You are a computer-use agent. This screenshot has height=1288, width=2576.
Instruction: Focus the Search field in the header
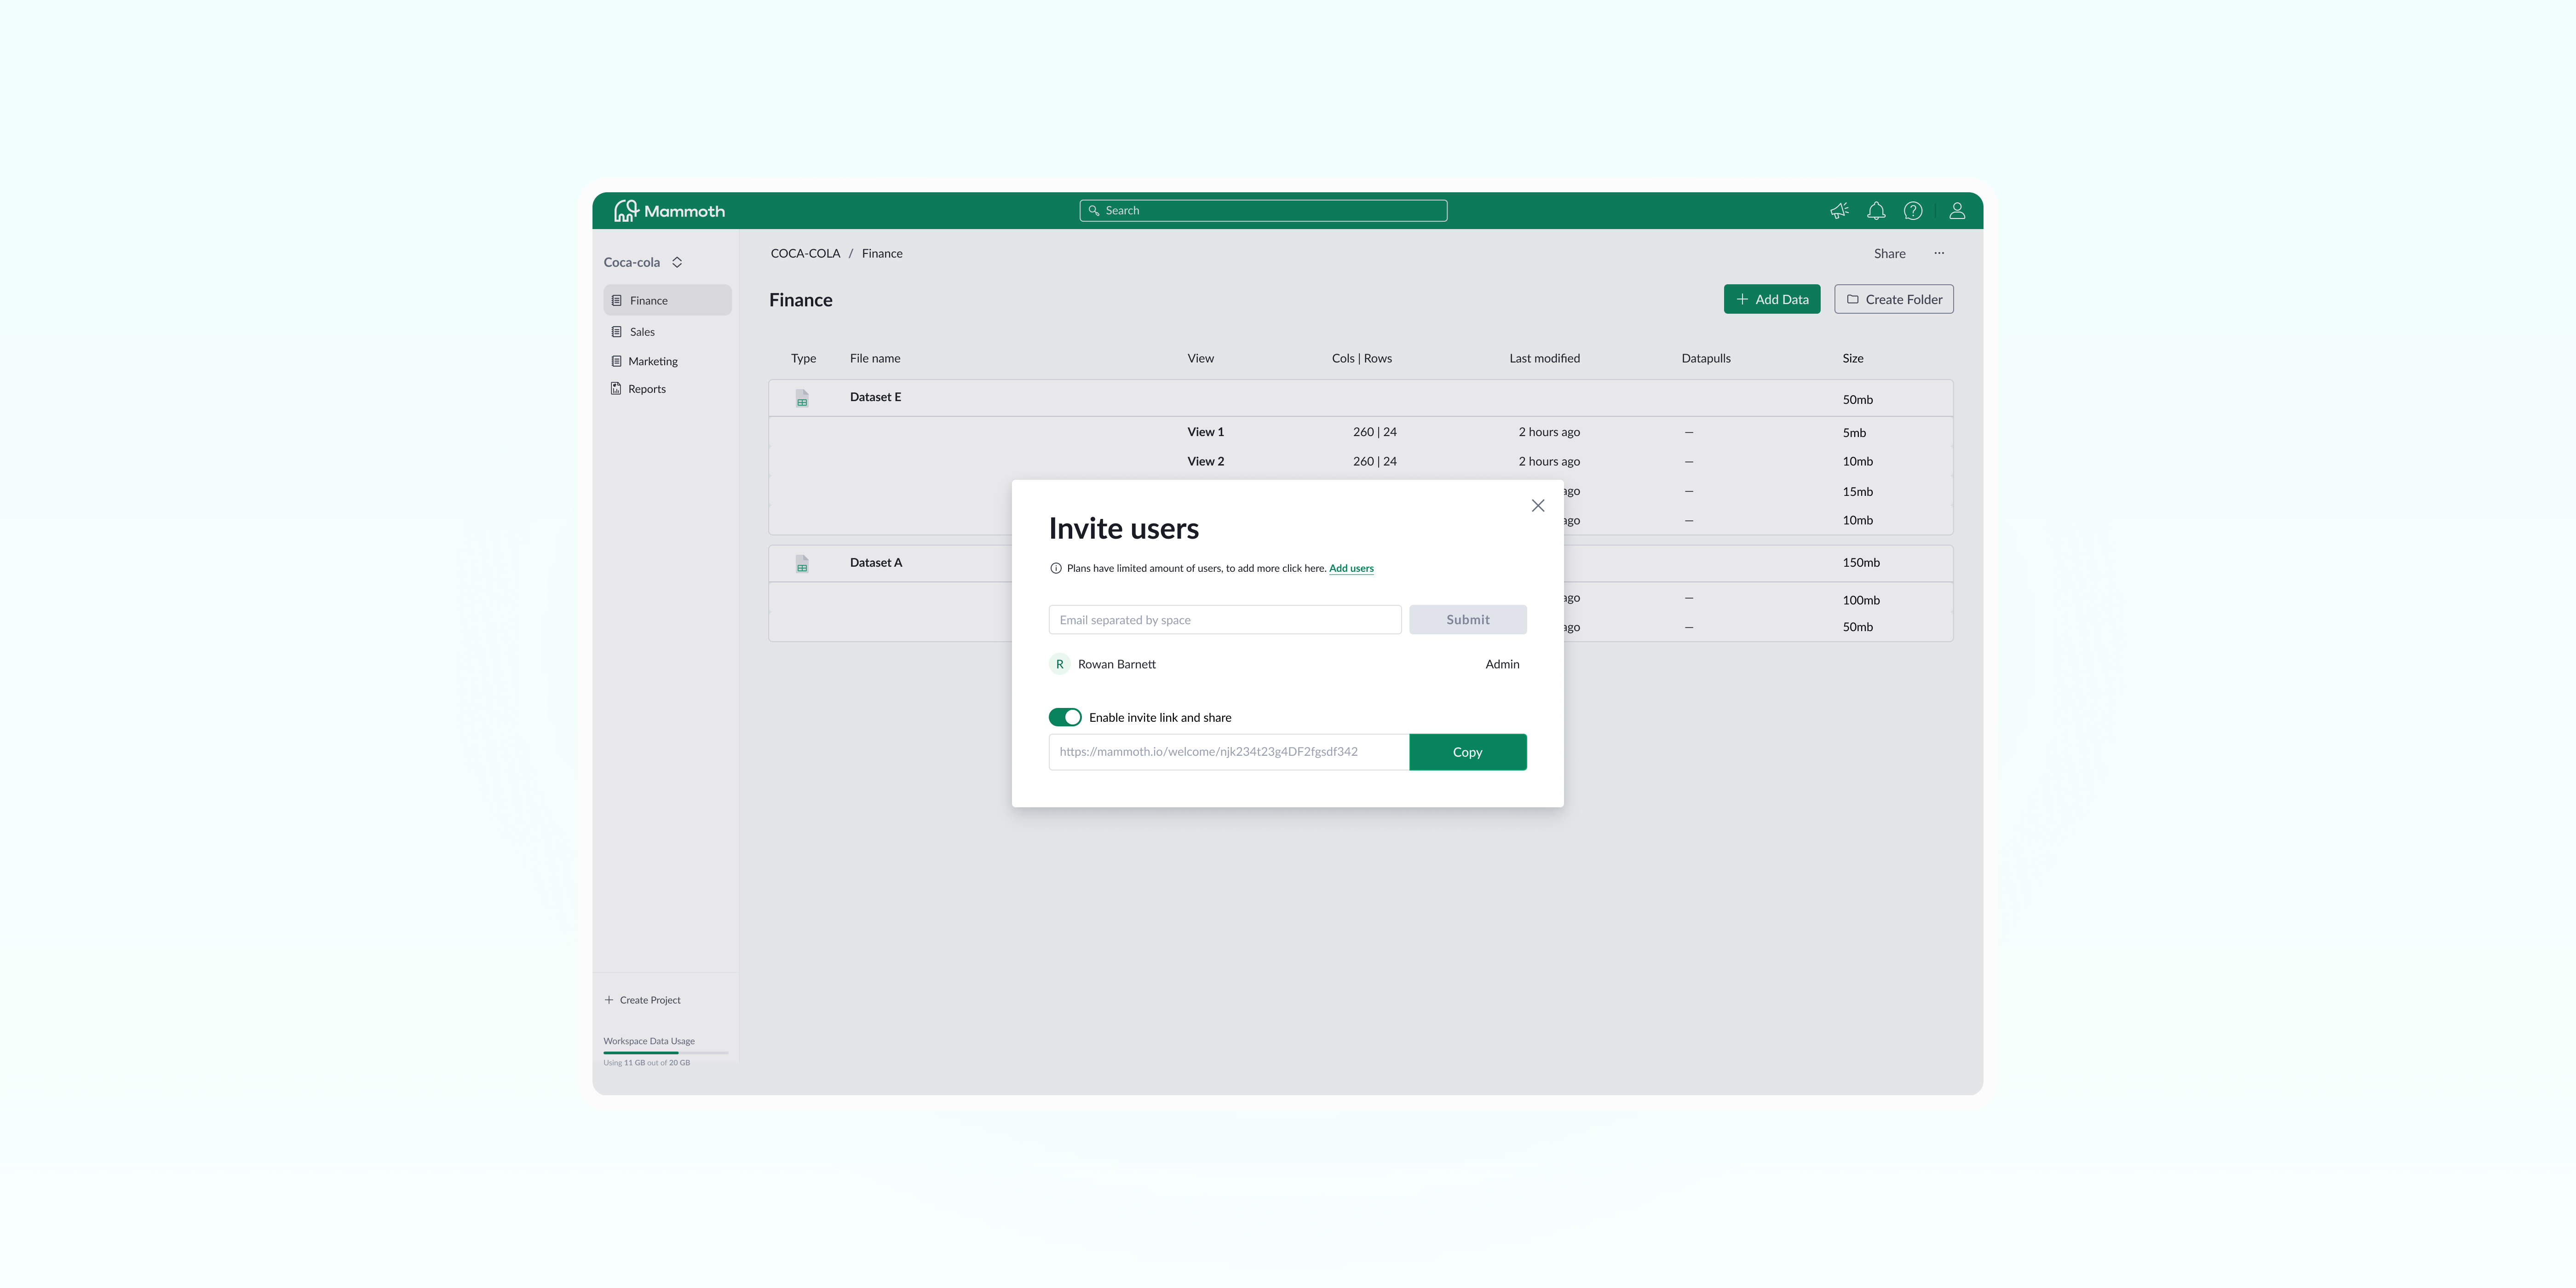pos(1263,211)
